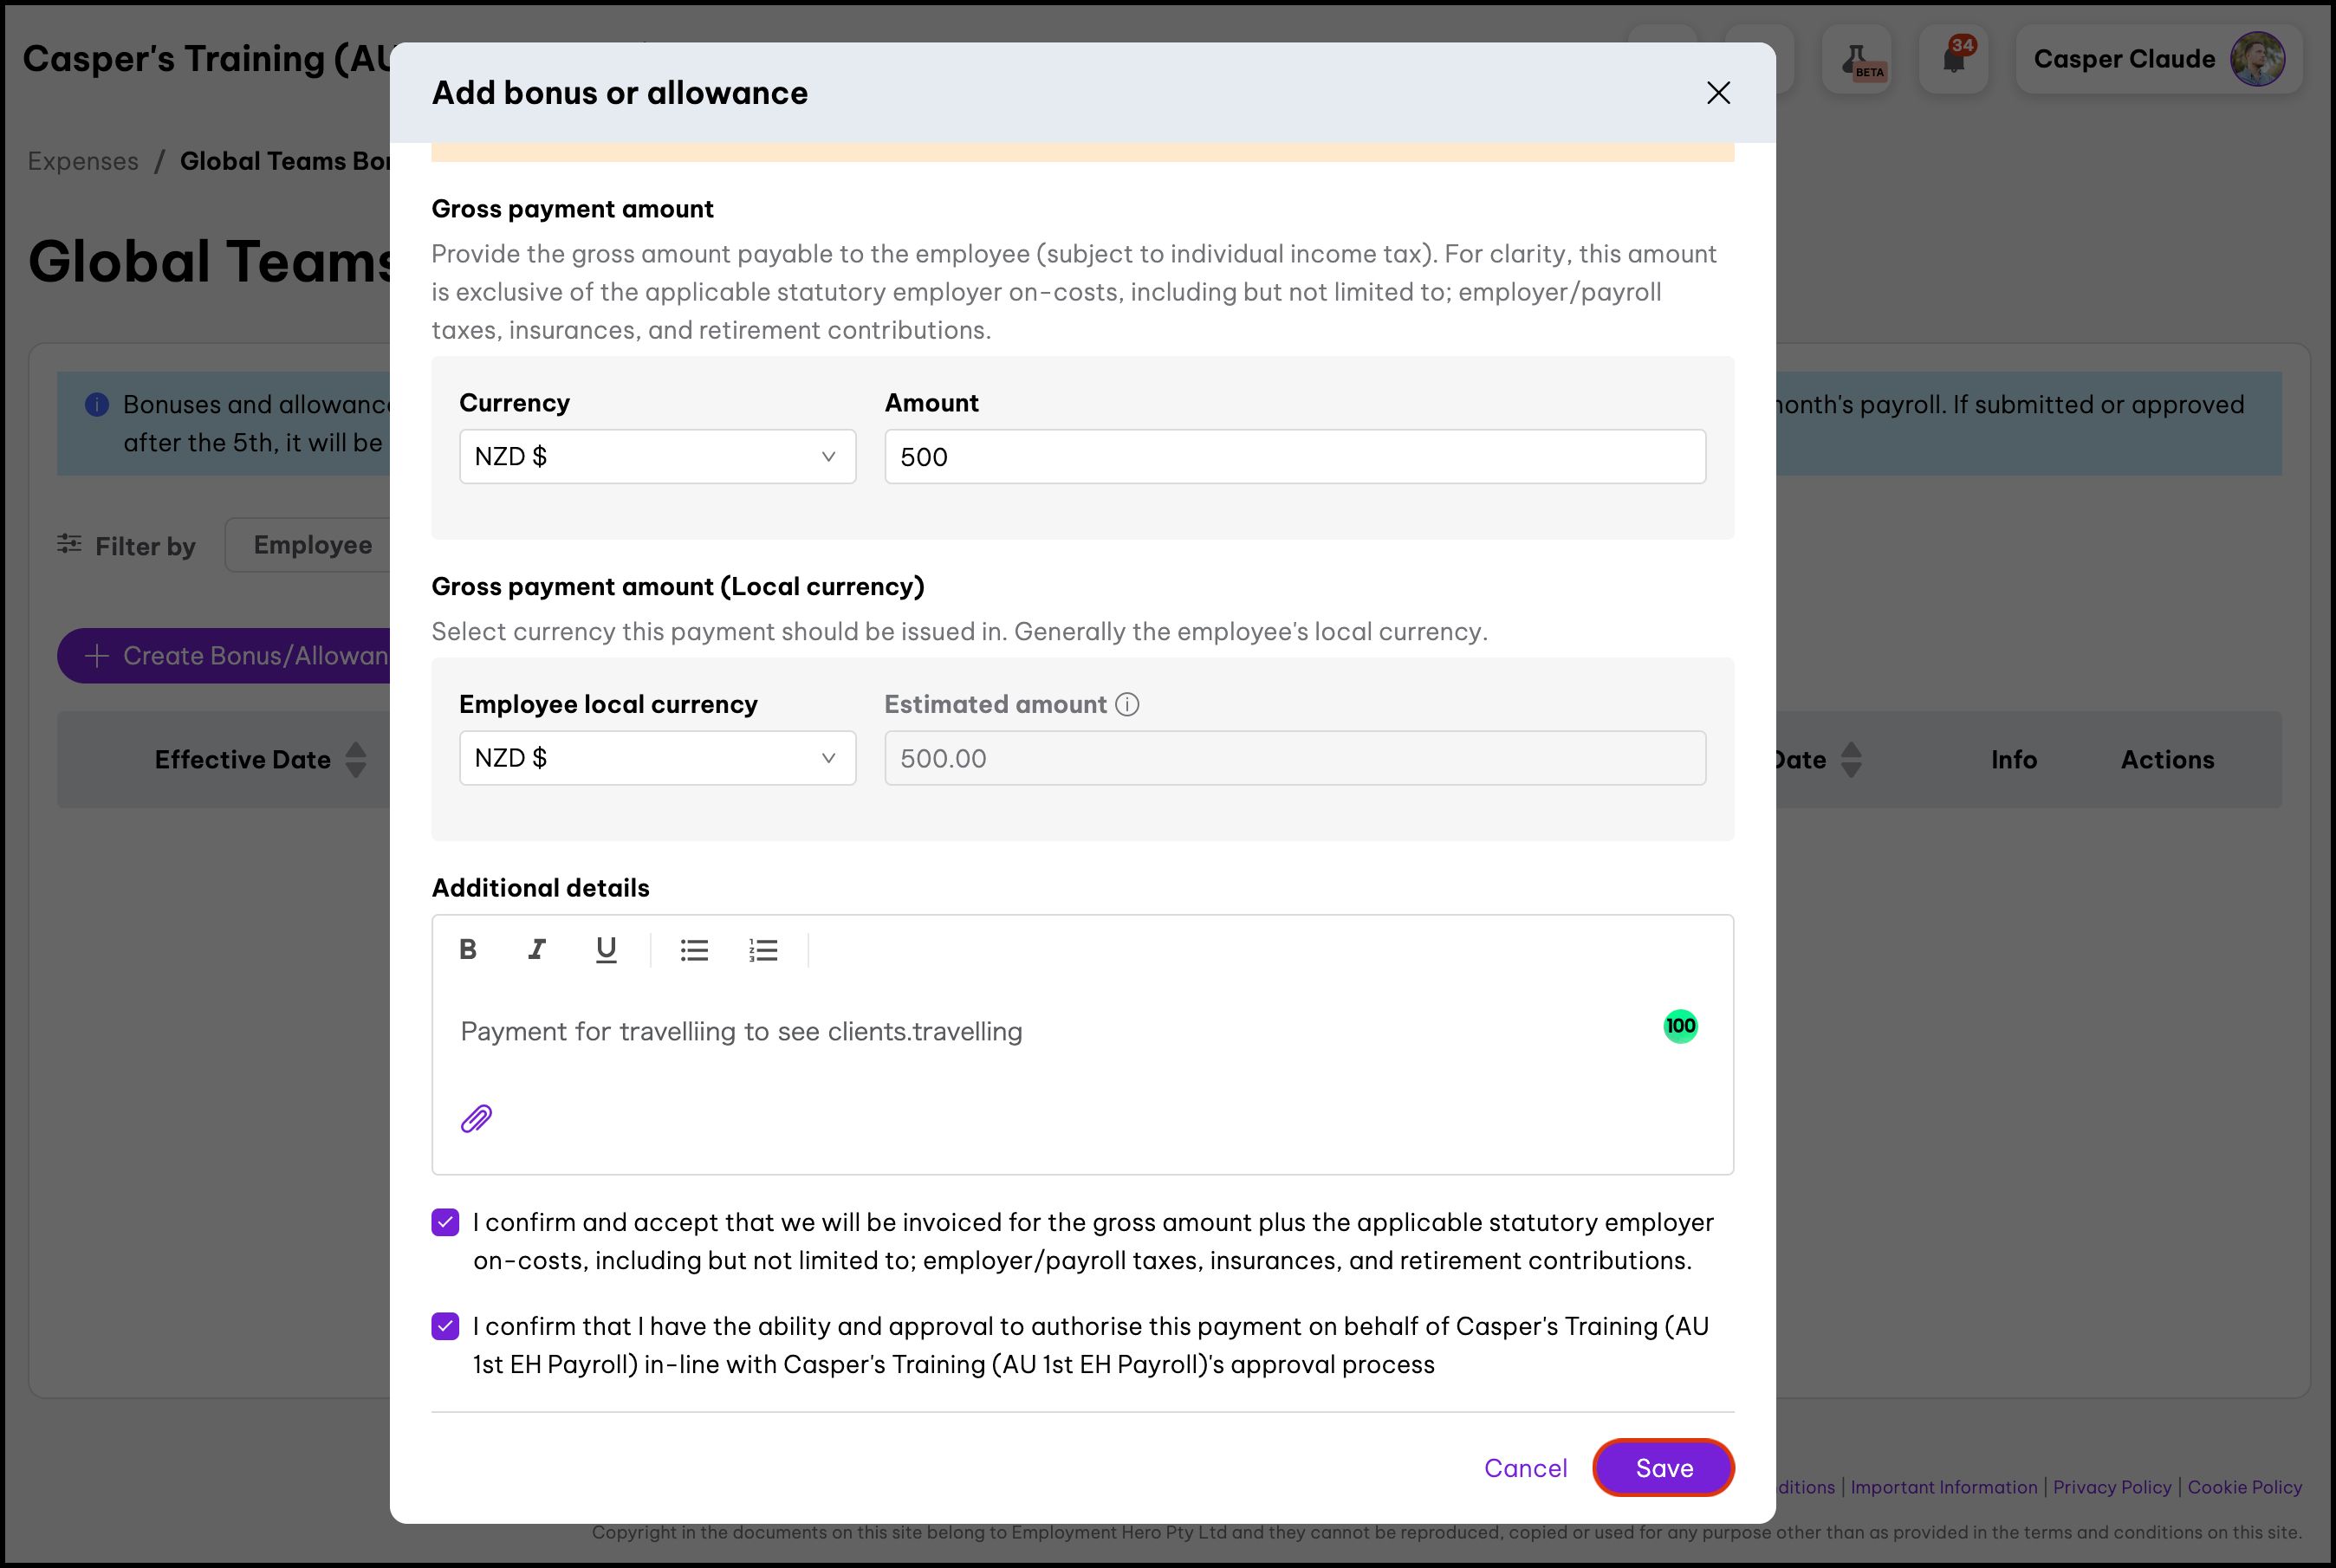Toggle underline formatting in editor
2336x1568 pixels.
point(606,949)
